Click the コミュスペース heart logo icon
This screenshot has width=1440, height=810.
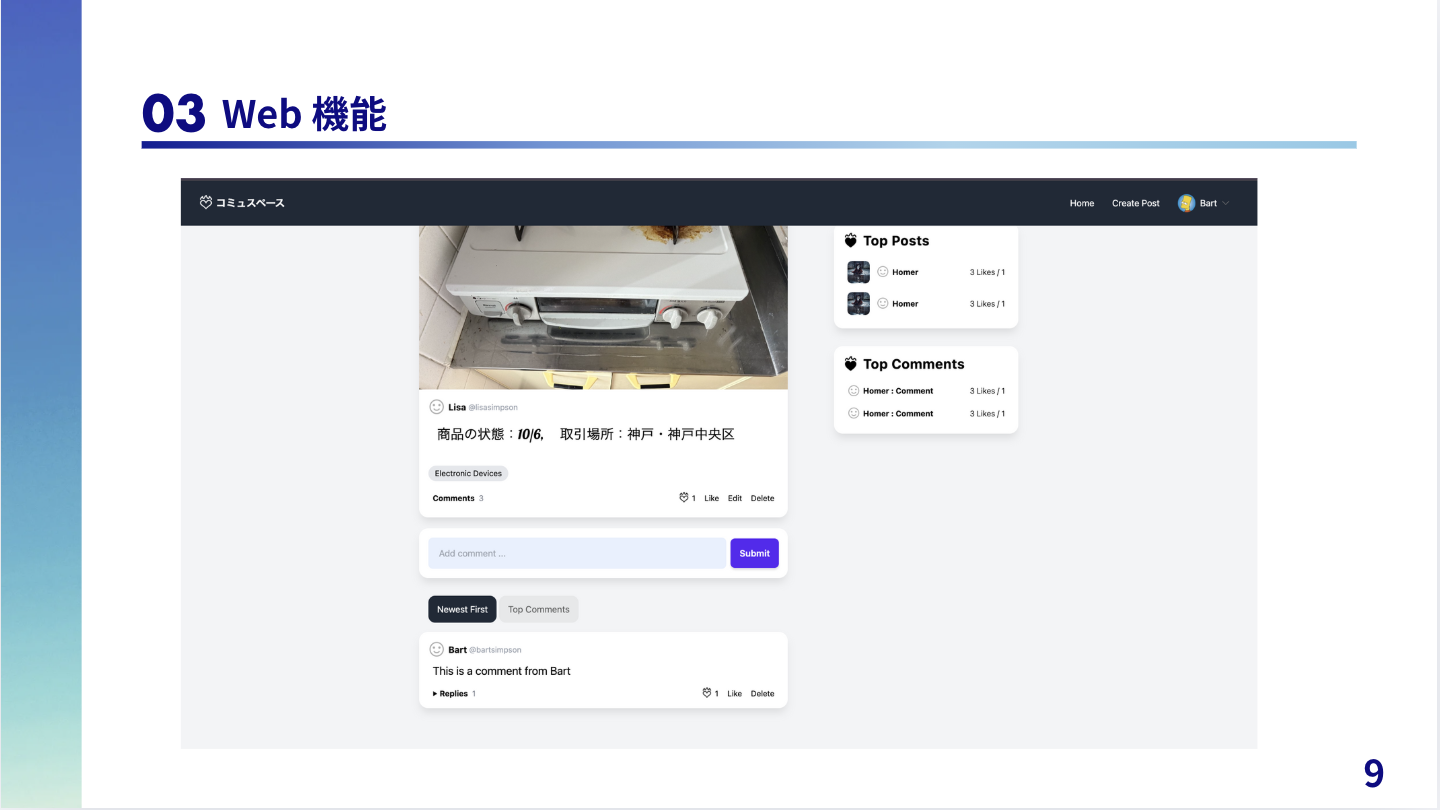click(206, 203)
